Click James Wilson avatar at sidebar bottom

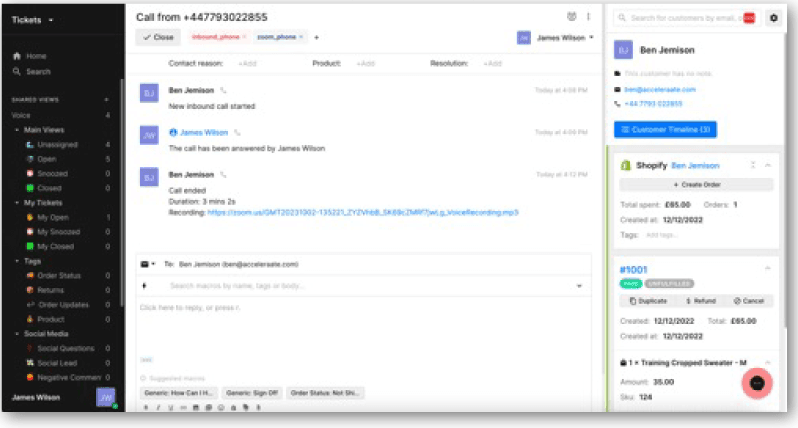coord(106,397)
